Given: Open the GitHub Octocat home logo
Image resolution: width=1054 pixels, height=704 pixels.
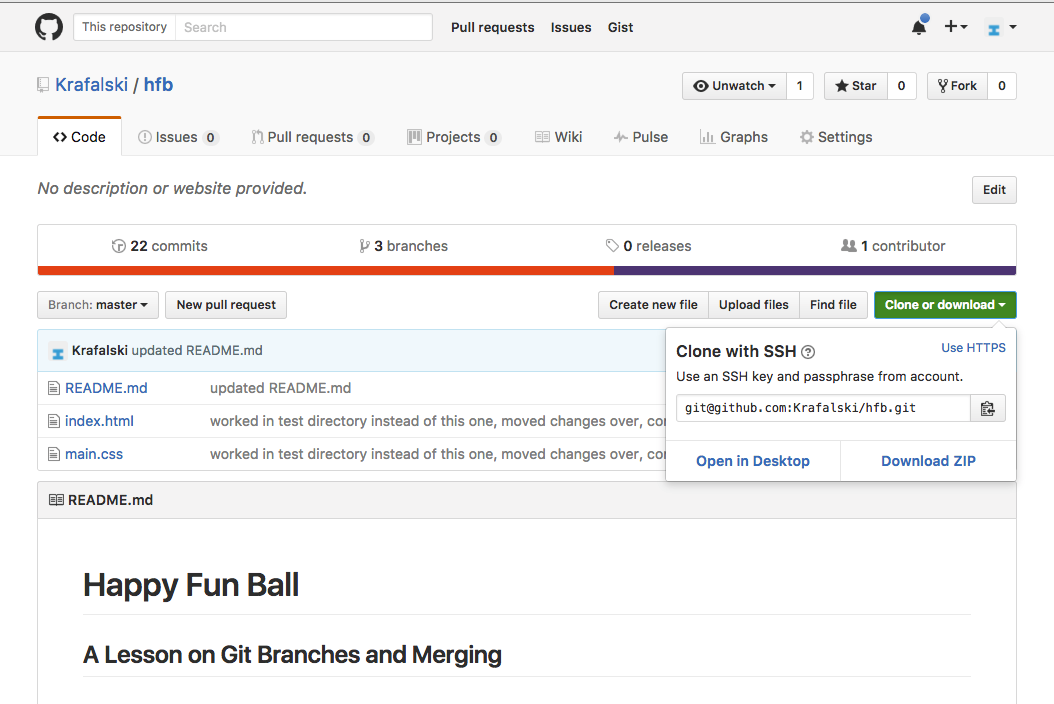Looking at the screenshot, I should point(48,28).
